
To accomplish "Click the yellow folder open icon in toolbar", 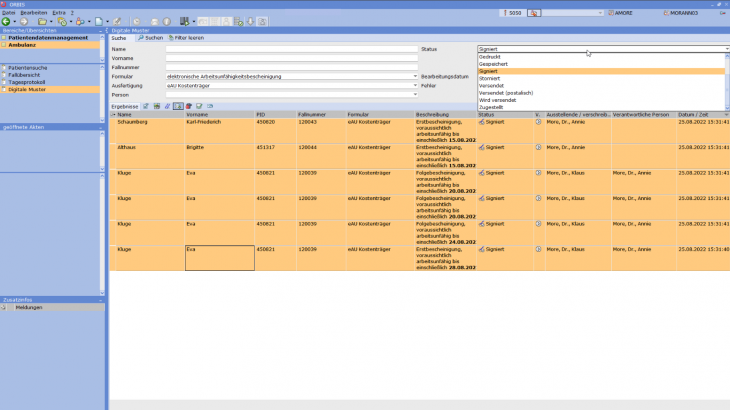I will [x=42, y=21].
